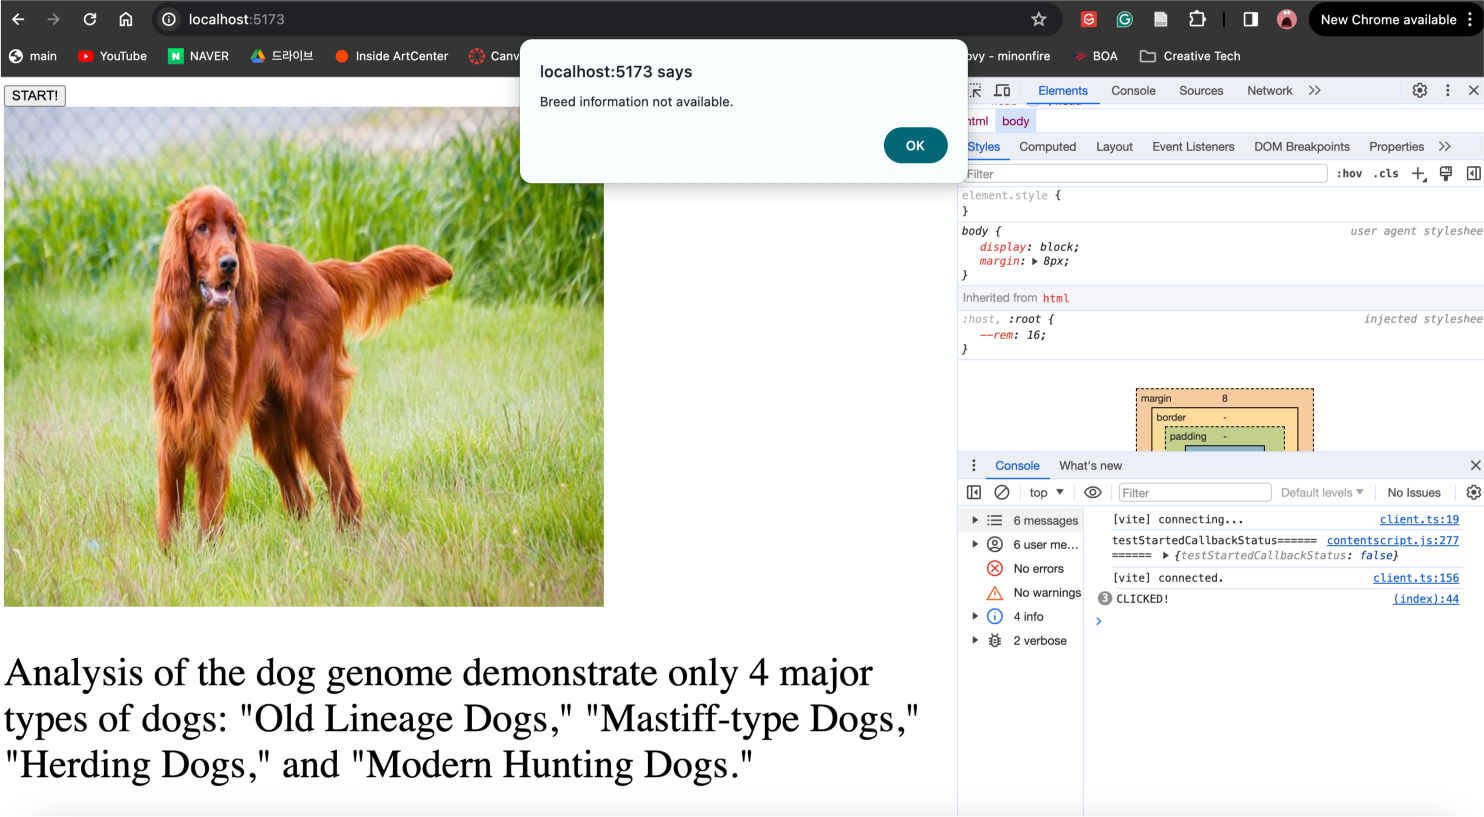Click the clear console icon
The height and width of the screenshot is (817, 1484).
[x=1001, y=493]
